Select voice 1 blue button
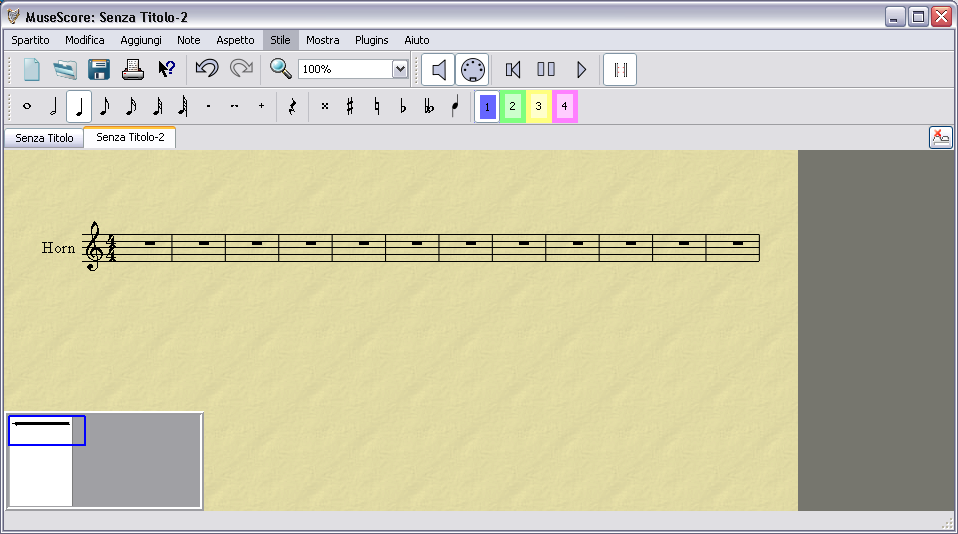The image size is (958, 534). tap(487, 106)
